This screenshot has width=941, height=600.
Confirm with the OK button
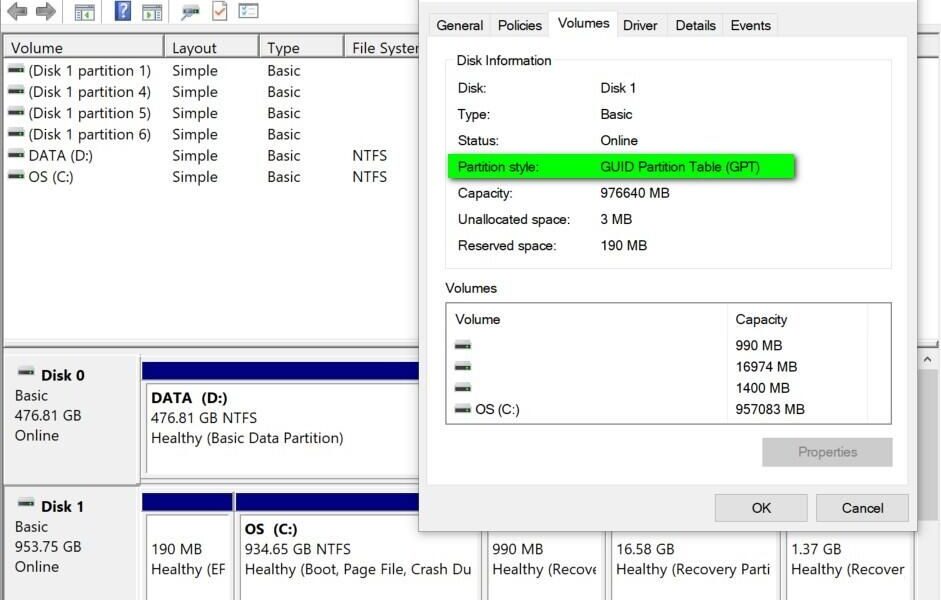pyautogui.click(x=760, y=507)
